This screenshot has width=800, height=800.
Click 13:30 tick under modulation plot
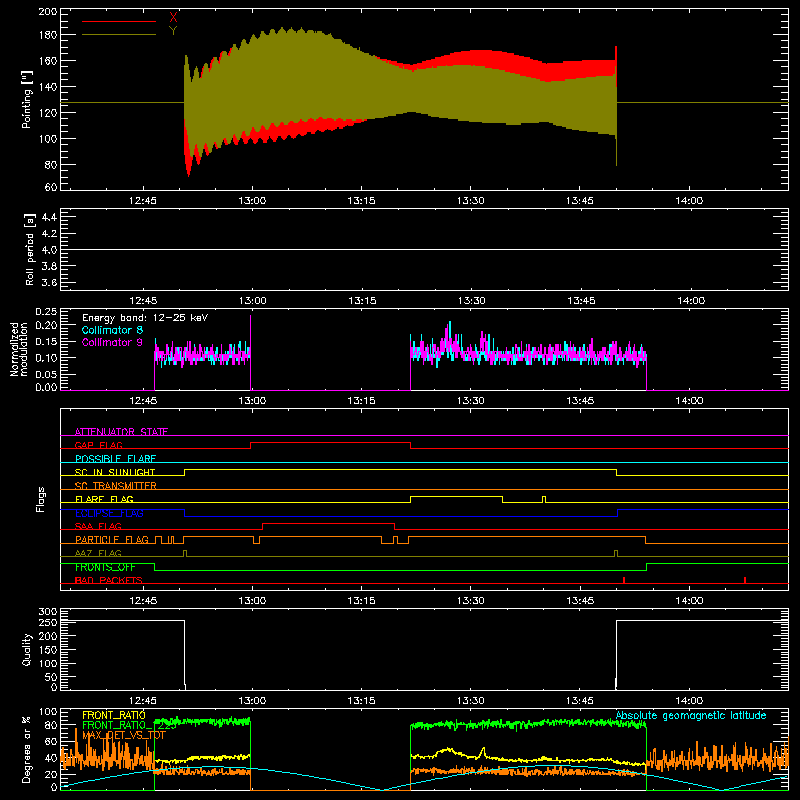(x=470, y=401)
